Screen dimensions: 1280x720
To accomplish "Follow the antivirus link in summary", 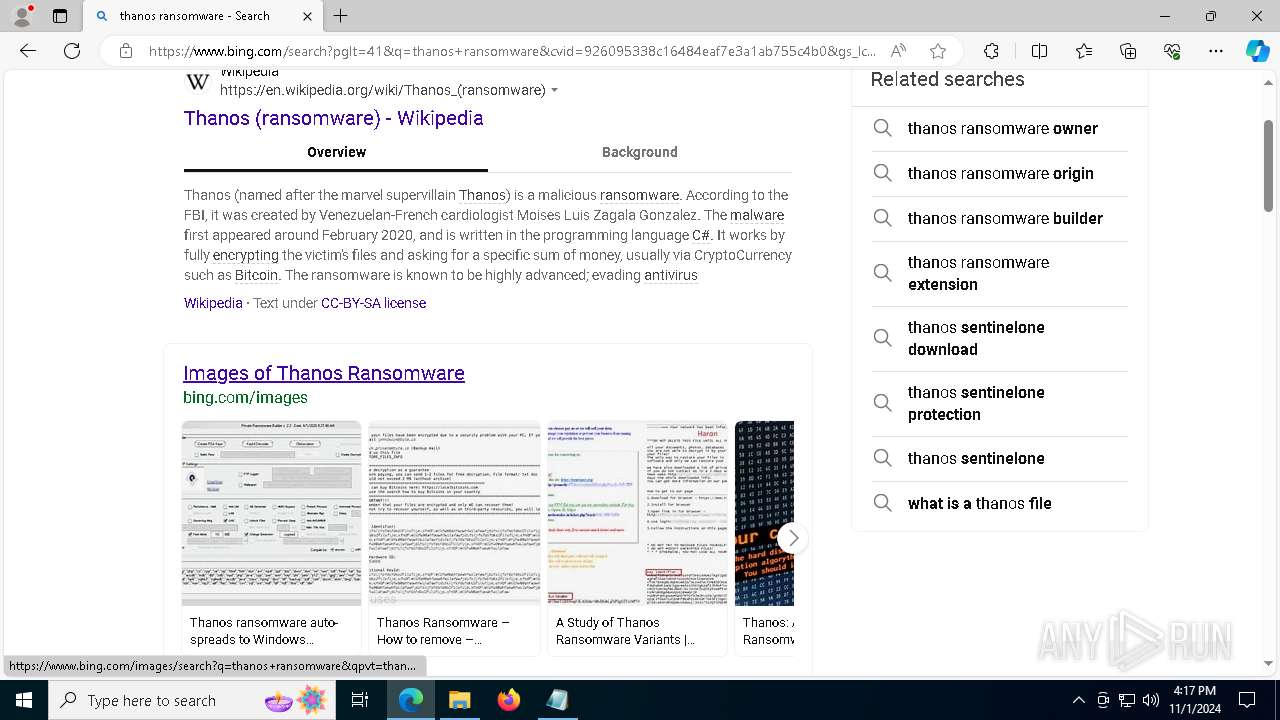I will click(x=670, y=275).
